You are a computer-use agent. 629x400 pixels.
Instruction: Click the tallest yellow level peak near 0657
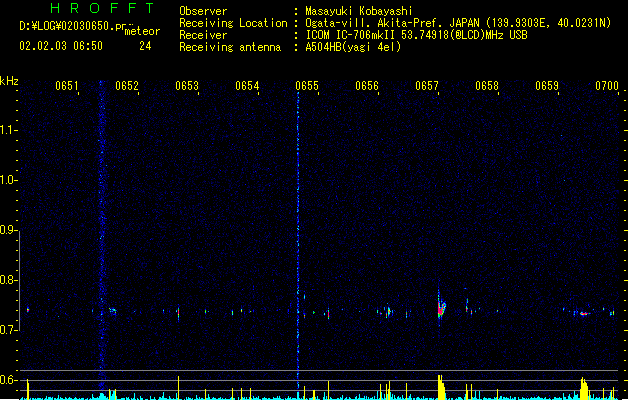441,387
